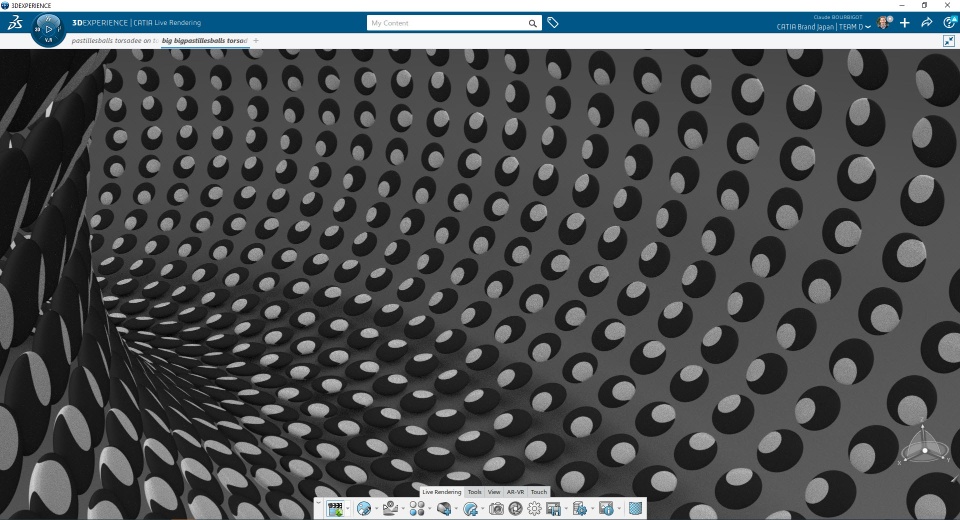Open the Tools toolbar tab
960x520 pixels.
(474, 492)
